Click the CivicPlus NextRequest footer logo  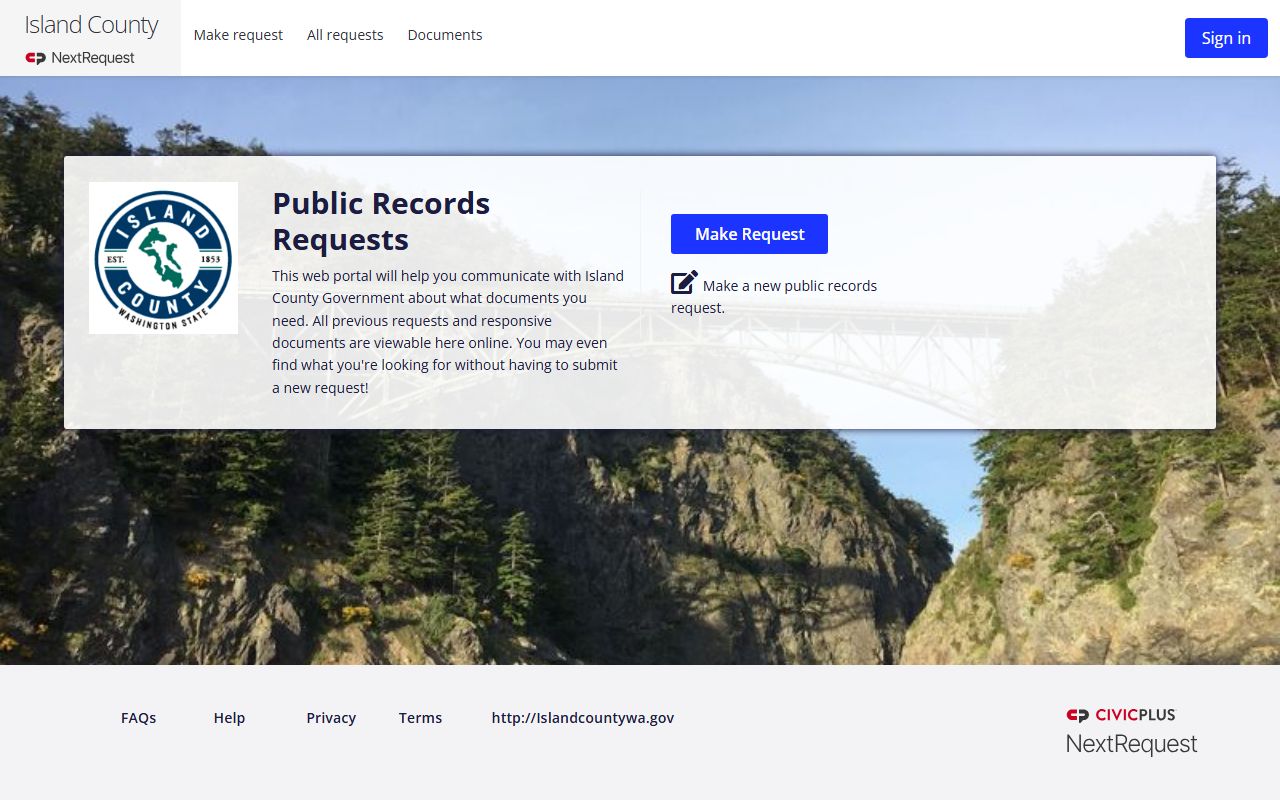pos(1131,732)
